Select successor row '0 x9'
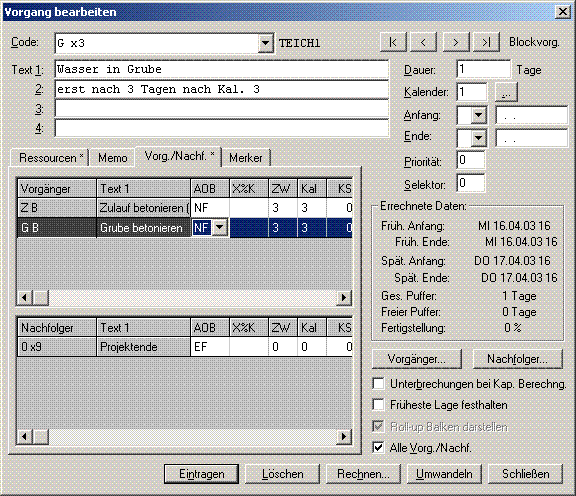 [57, 347]
